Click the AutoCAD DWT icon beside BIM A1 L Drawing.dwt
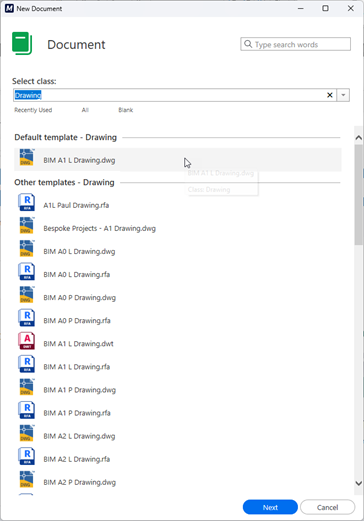 point(27,341)
